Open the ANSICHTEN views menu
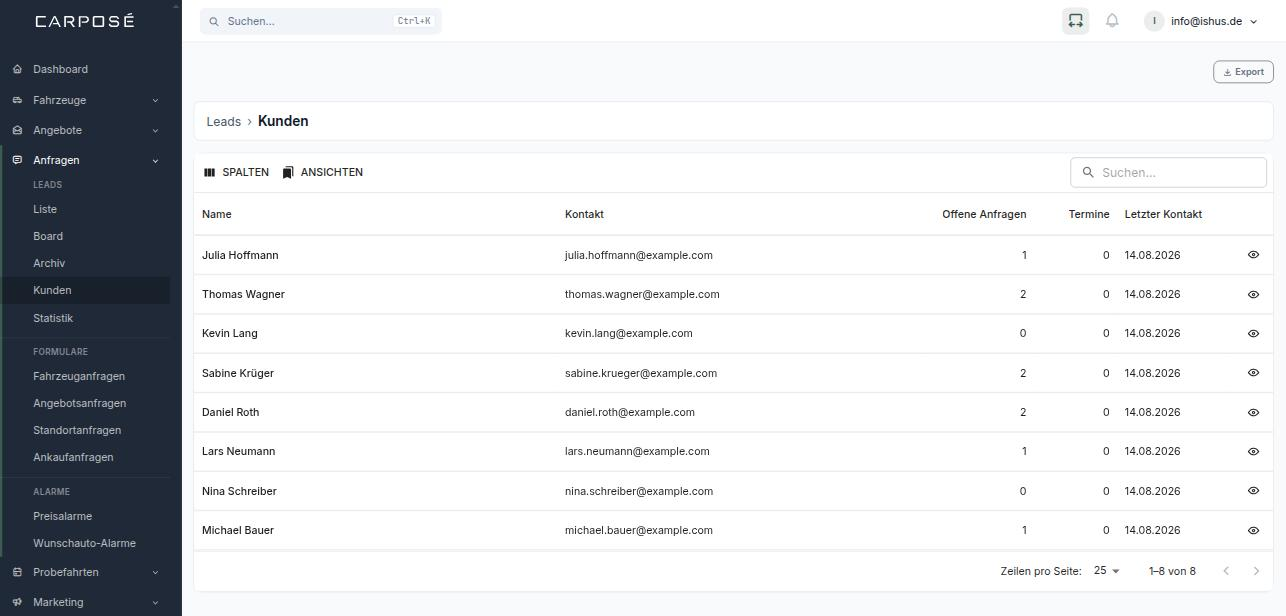1286x616 pixels. (x=322, y=172)
